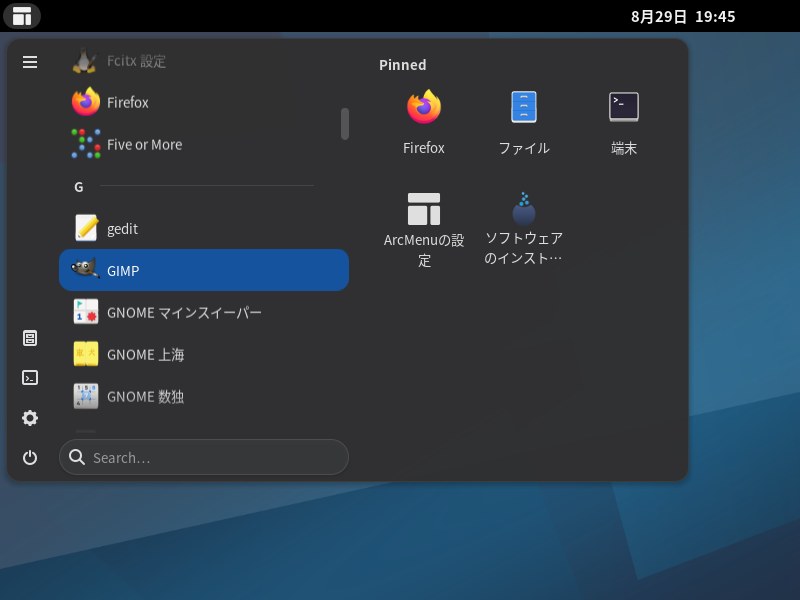Screen dimensions: 800x600
Task: Click the GNOME 上海 mahjong icon
Action: 86,354
